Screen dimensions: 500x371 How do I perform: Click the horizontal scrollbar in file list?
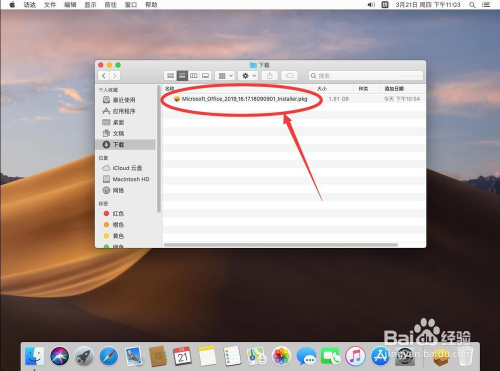[281, 245]
